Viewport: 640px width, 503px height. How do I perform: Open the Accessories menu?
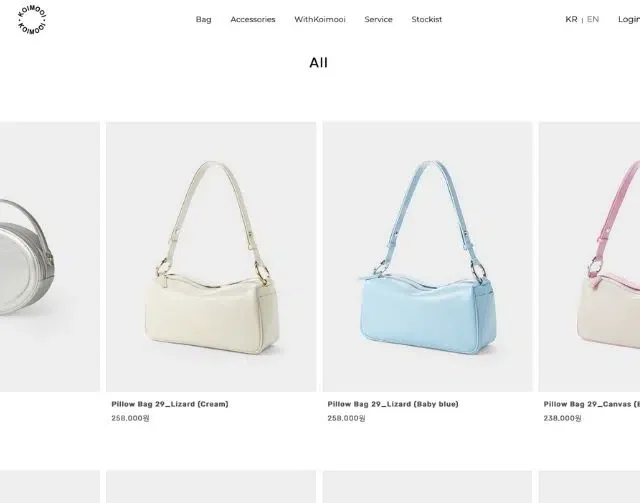point(253,19)
